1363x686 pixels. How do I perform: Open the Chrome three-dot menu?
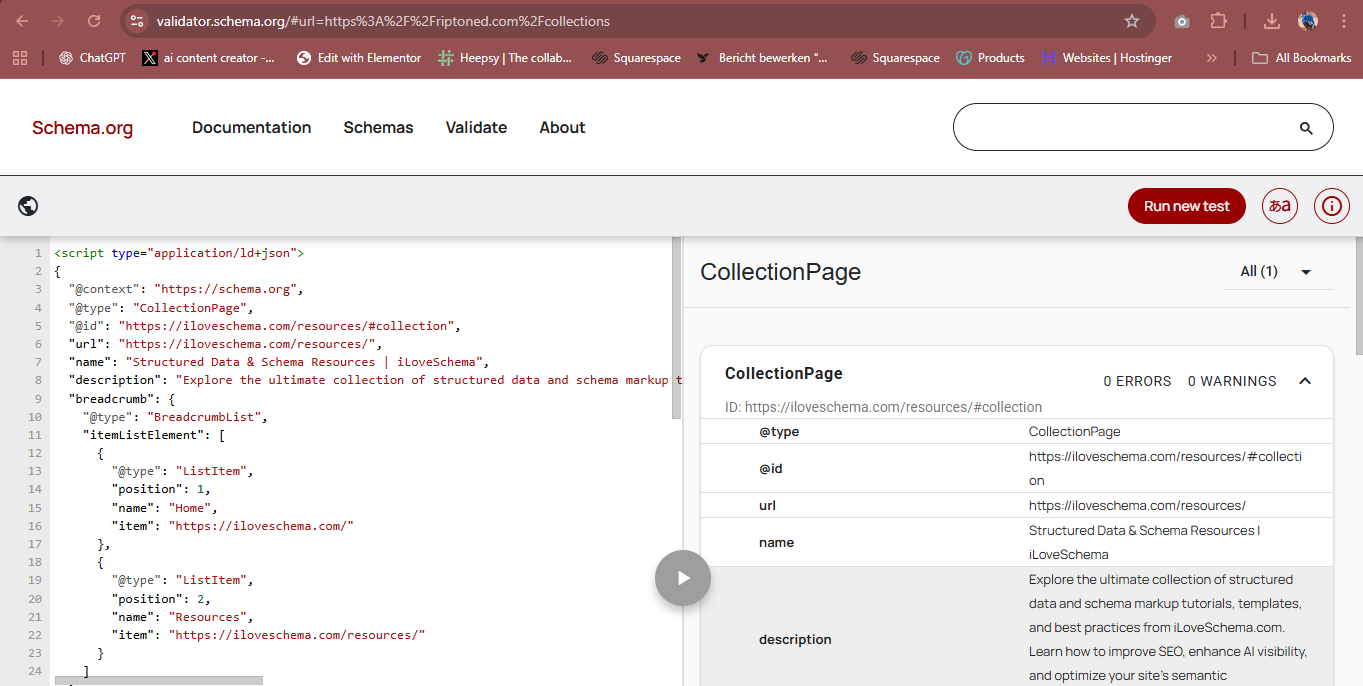[x=1344, y=21]
